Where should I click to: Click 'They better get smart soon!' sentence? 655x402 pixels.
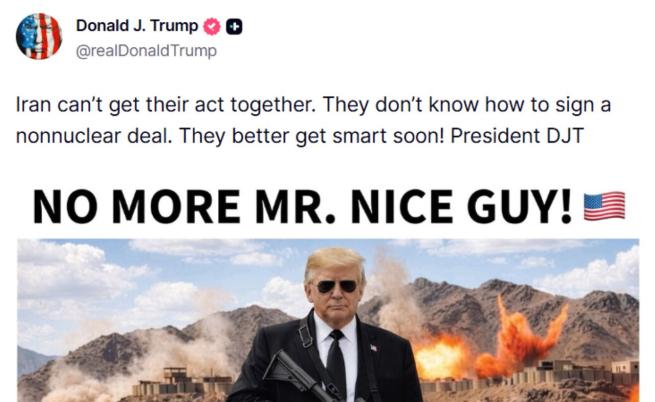coord(312,137)
